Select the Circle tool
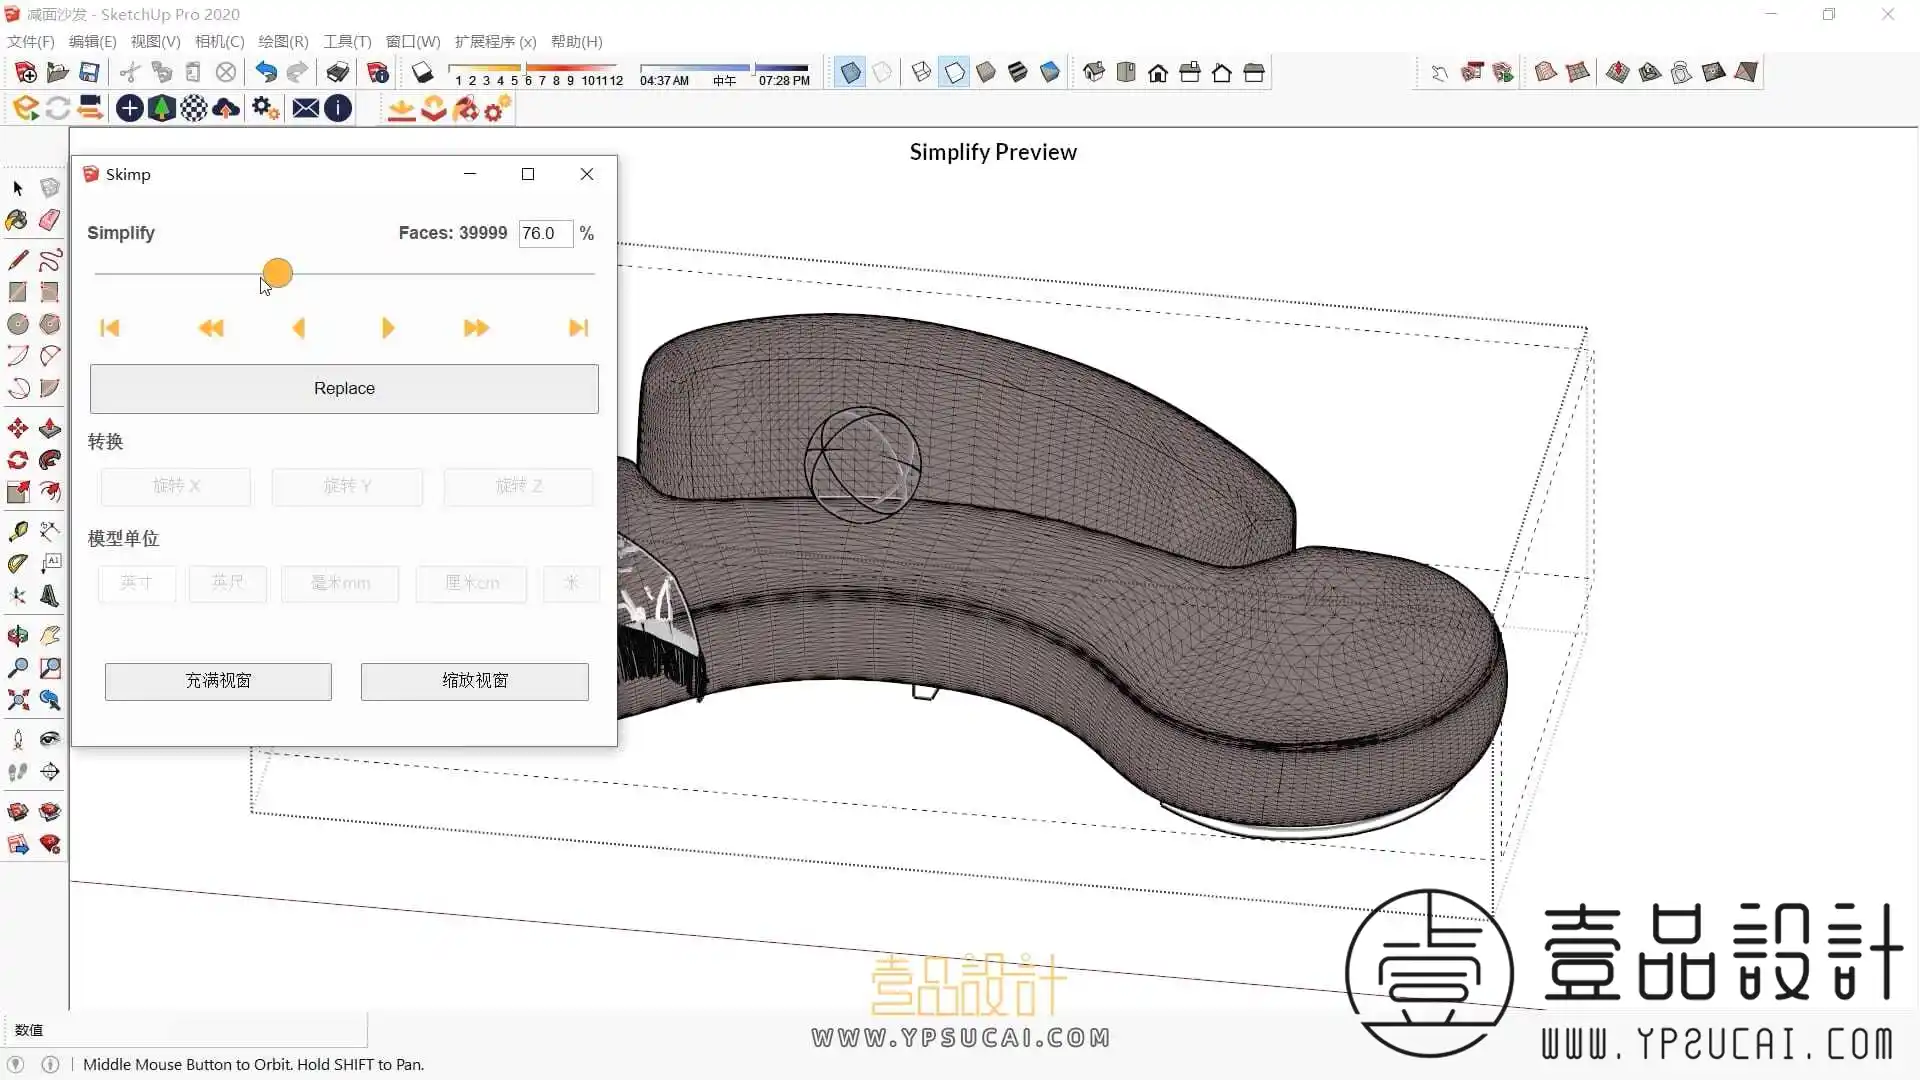Screen dimensions: 1920x1080 (x=17, y=324)
